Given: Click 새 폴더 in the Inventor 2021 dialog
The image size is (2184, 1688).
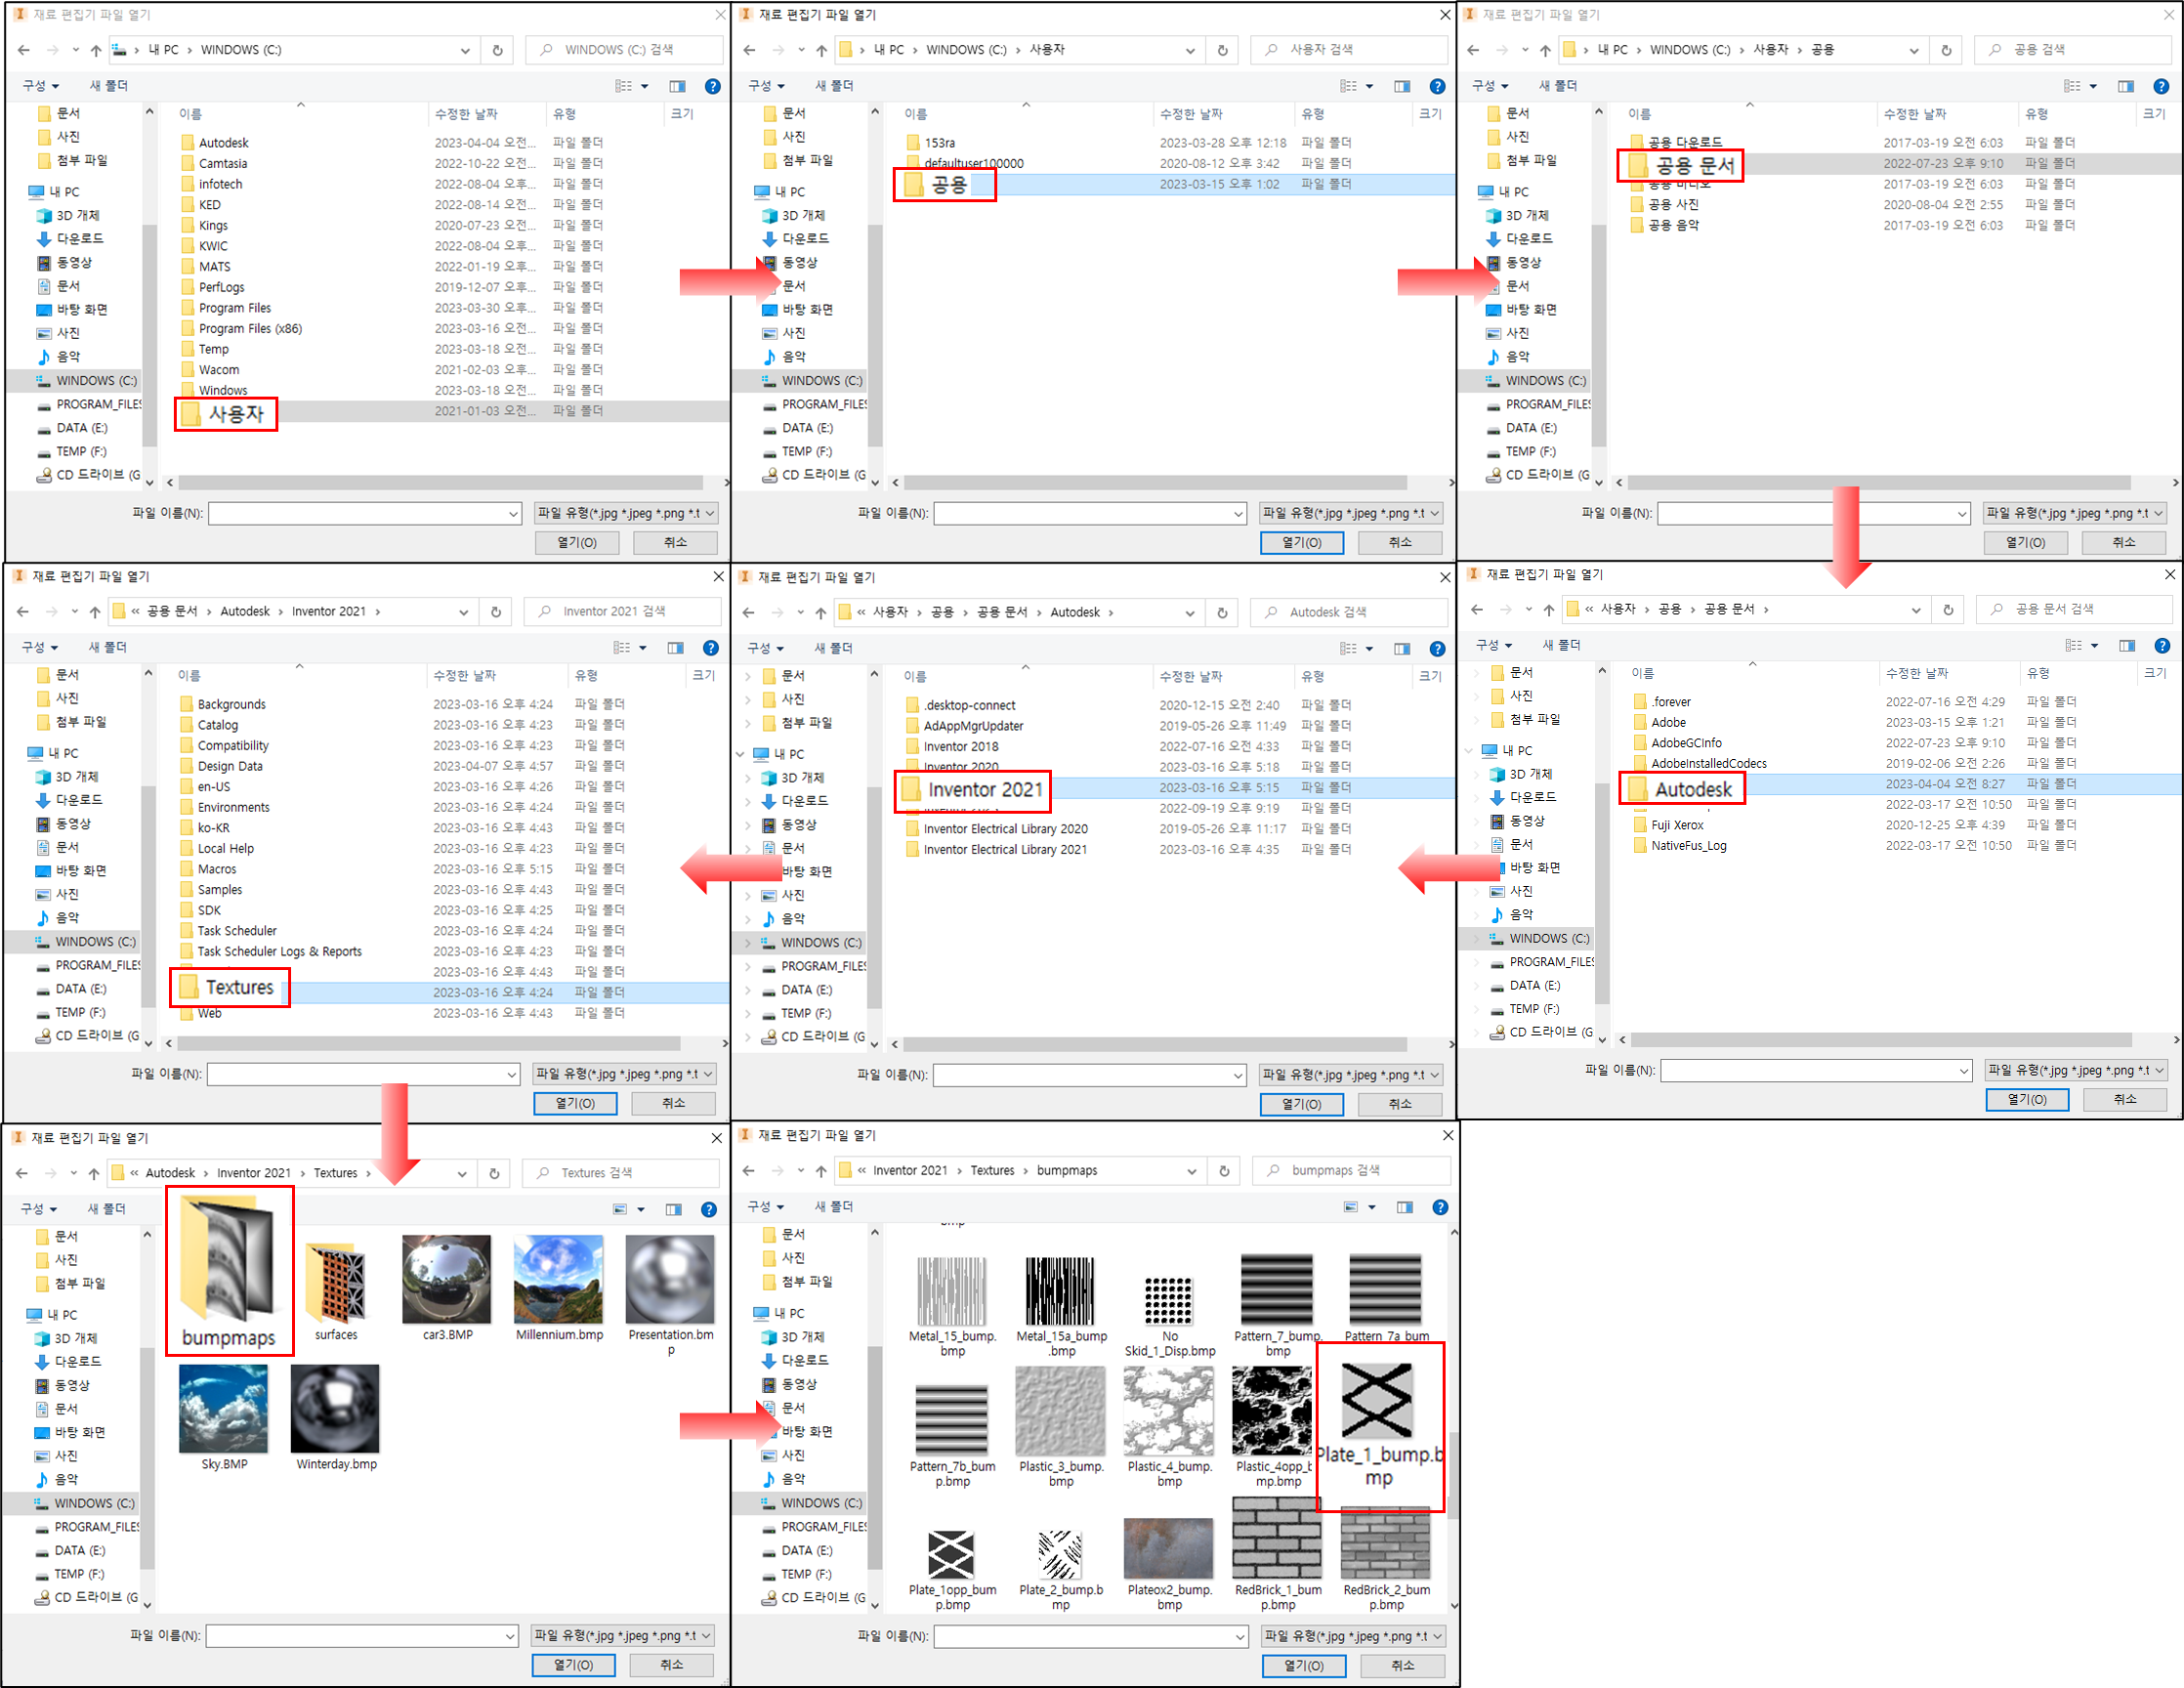Looking at the screenshot, I should [108, 648].
